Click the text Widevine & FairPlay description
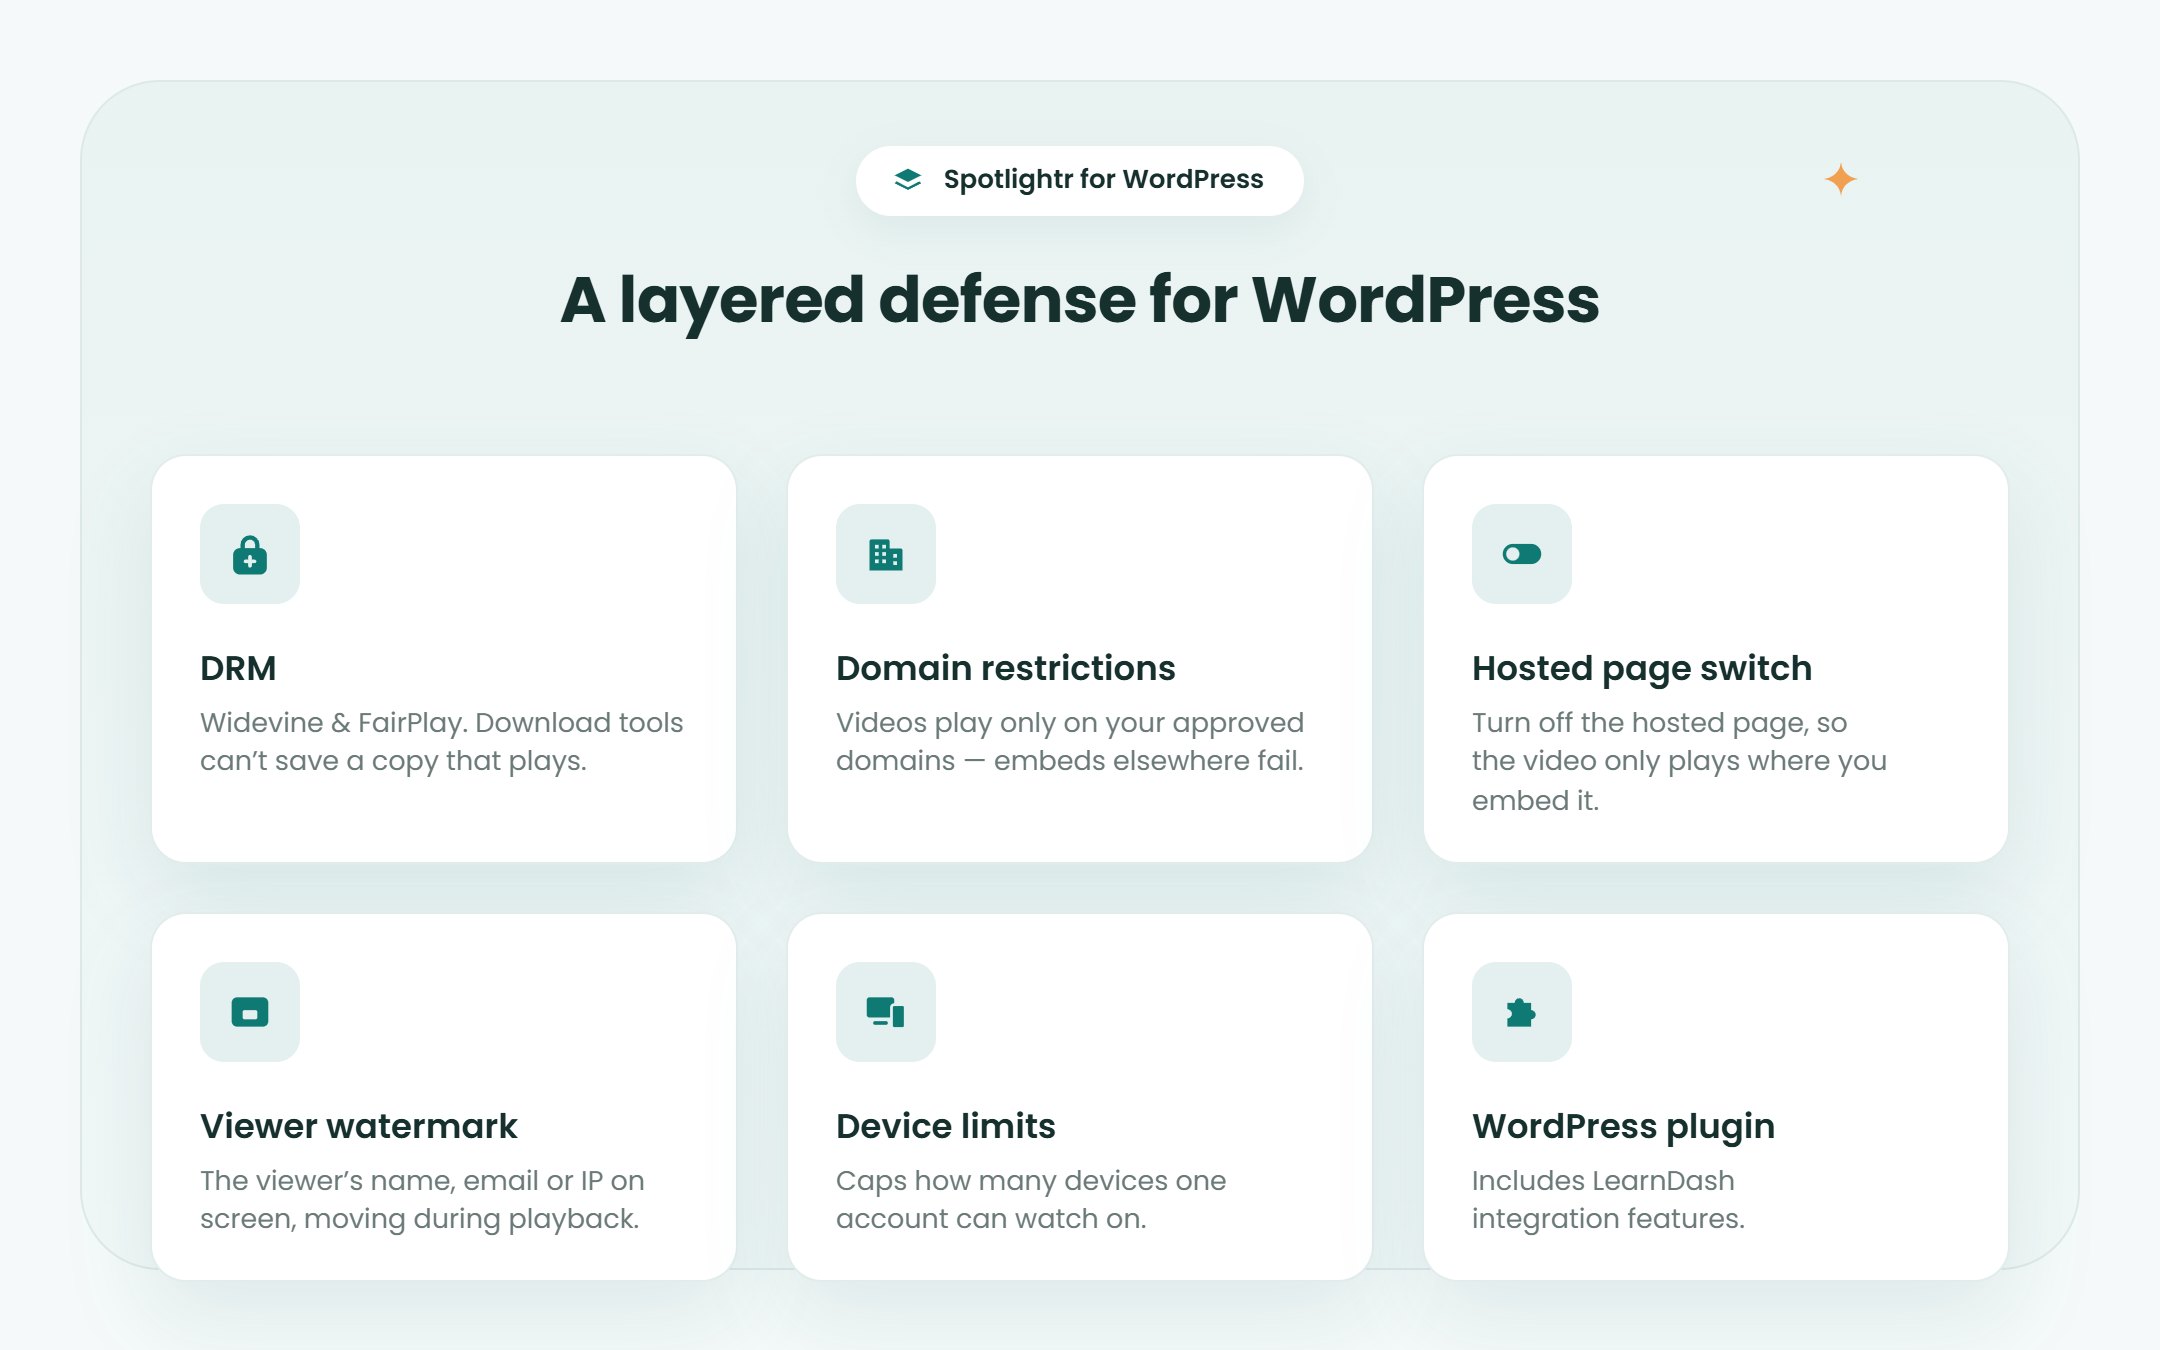This screenshot has width=2160, height=1350. (x=442, y=742)
